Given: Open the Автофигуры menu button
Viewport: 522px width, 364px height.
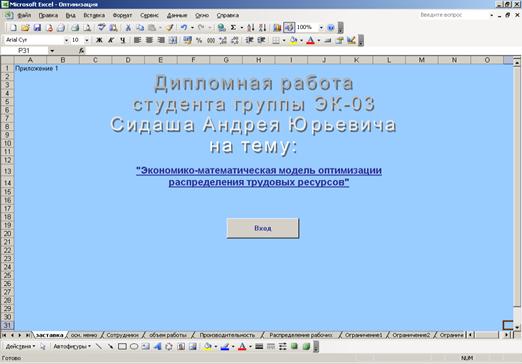Looking at the screenshot, I should 72,347.
